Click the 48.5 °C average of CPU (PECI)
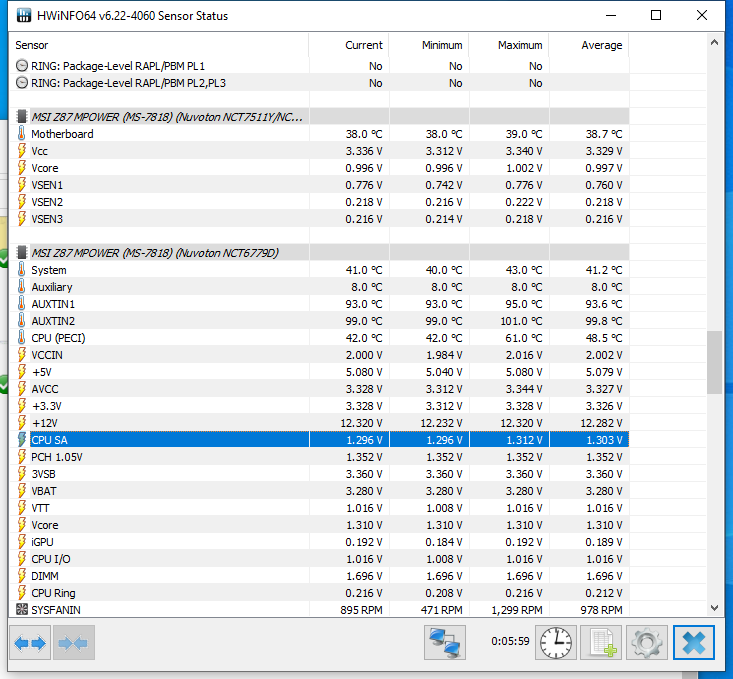 coord(604,338)
